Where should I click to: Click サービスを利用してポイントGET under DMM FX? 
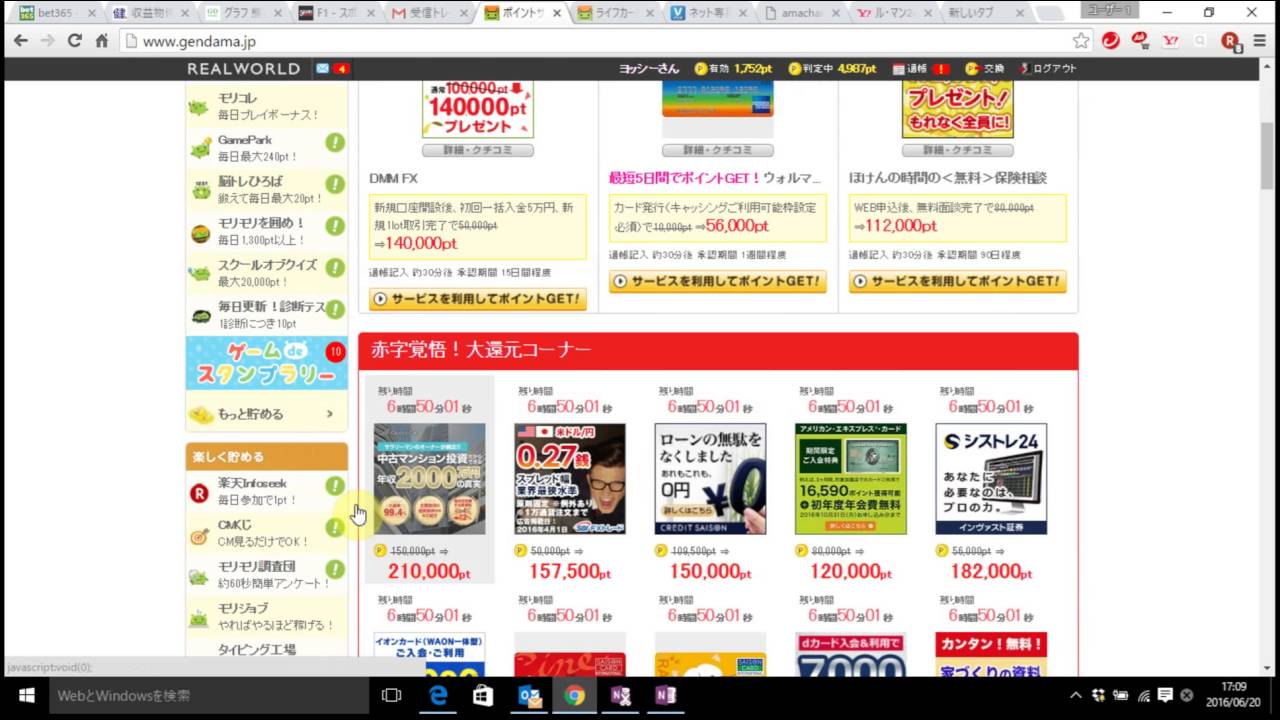pyautogui.click(x=478, y=299)
